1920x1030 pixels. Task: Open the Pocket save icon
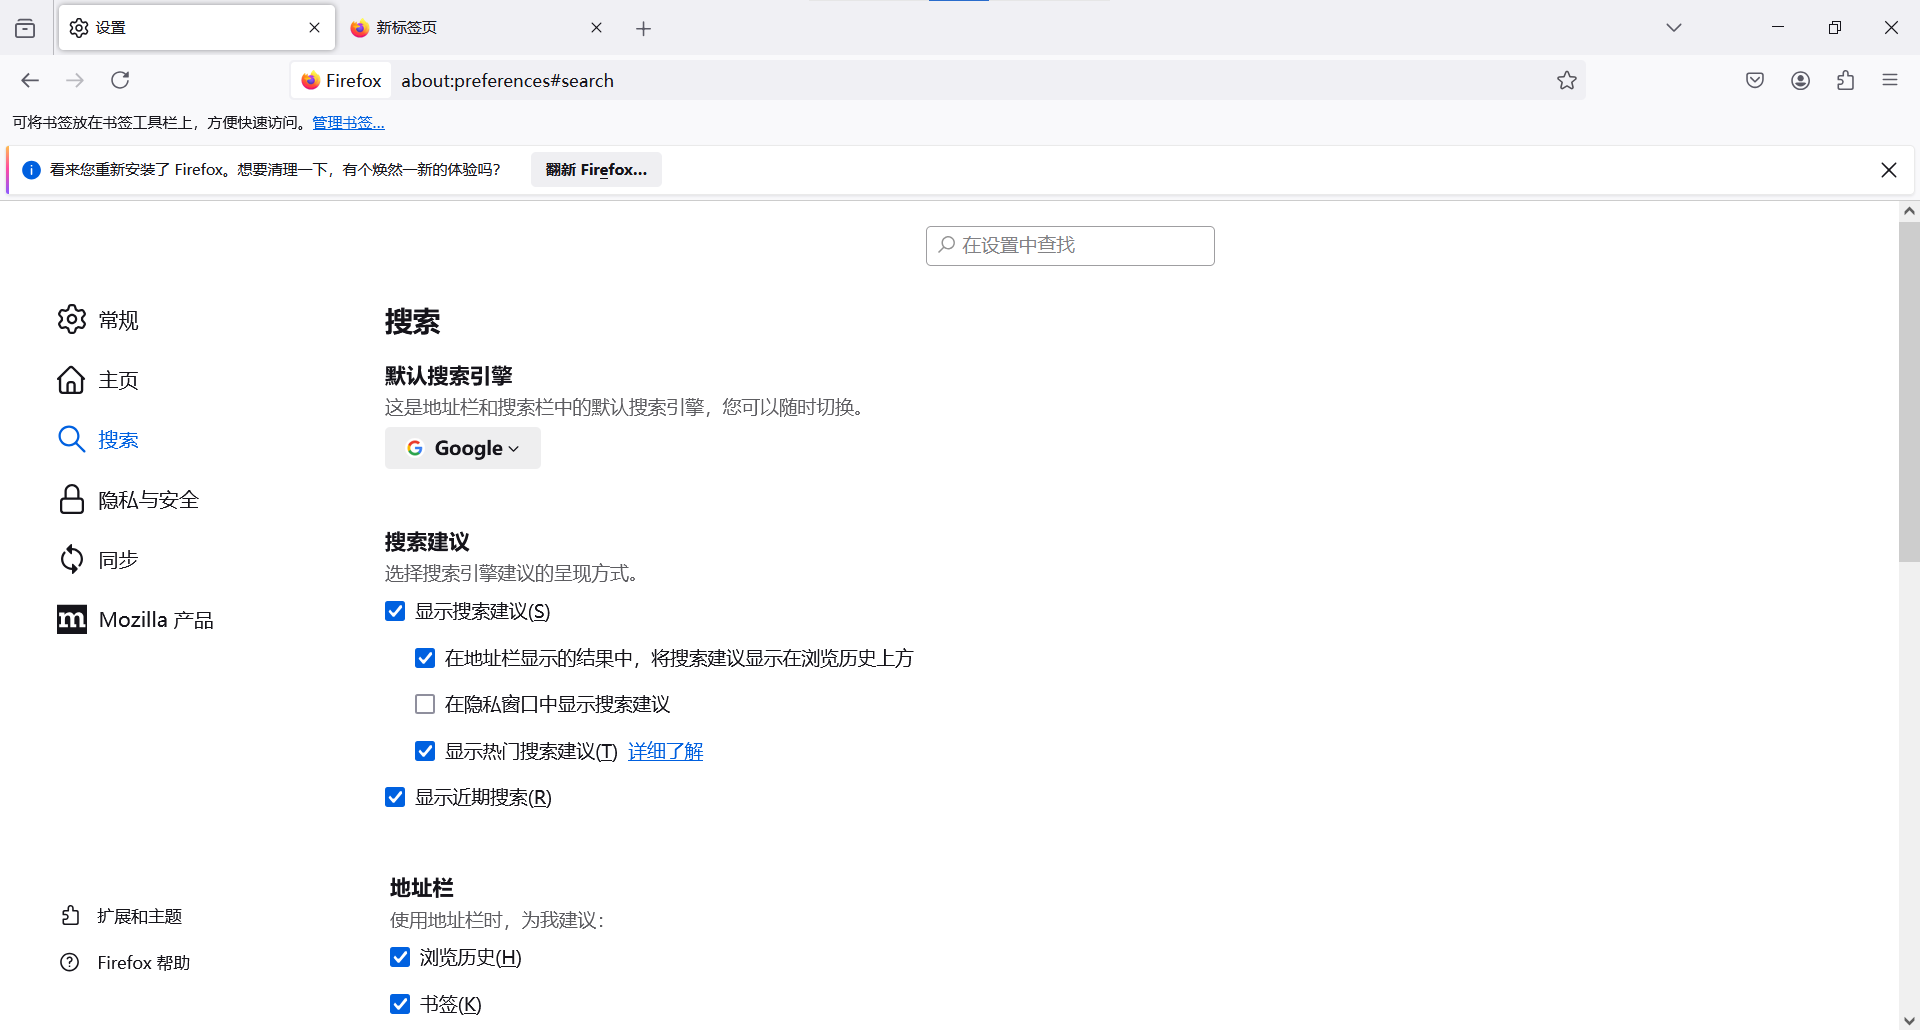point(1754,80)
